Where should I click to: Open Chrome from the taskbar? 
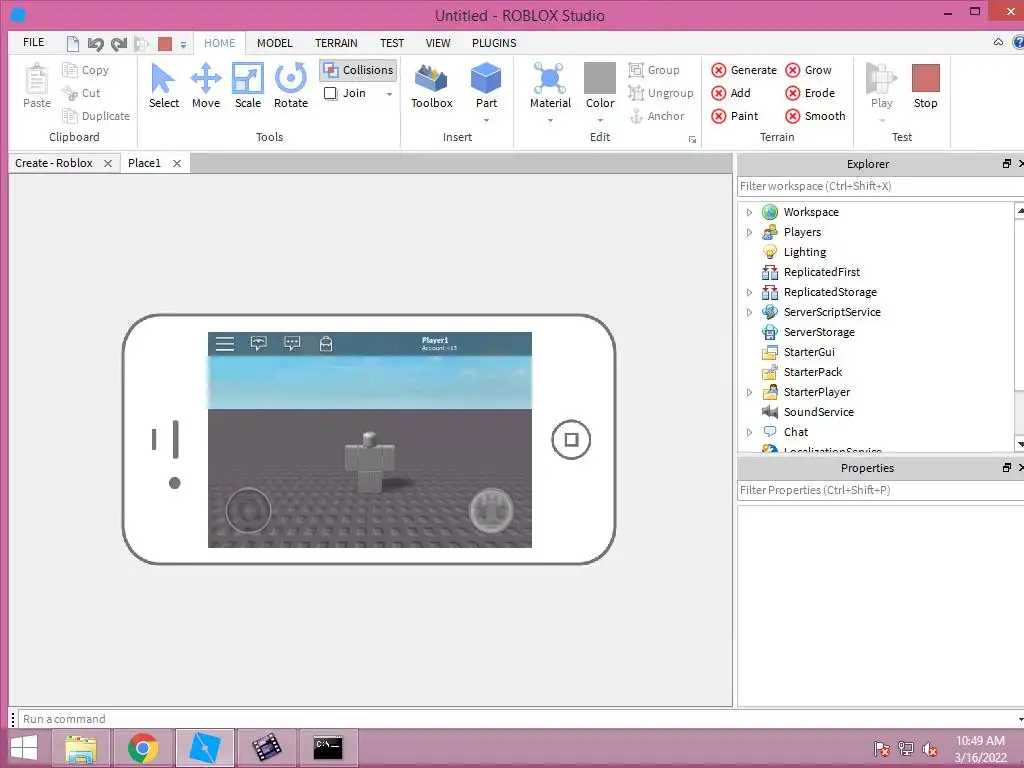pos(143,748)
